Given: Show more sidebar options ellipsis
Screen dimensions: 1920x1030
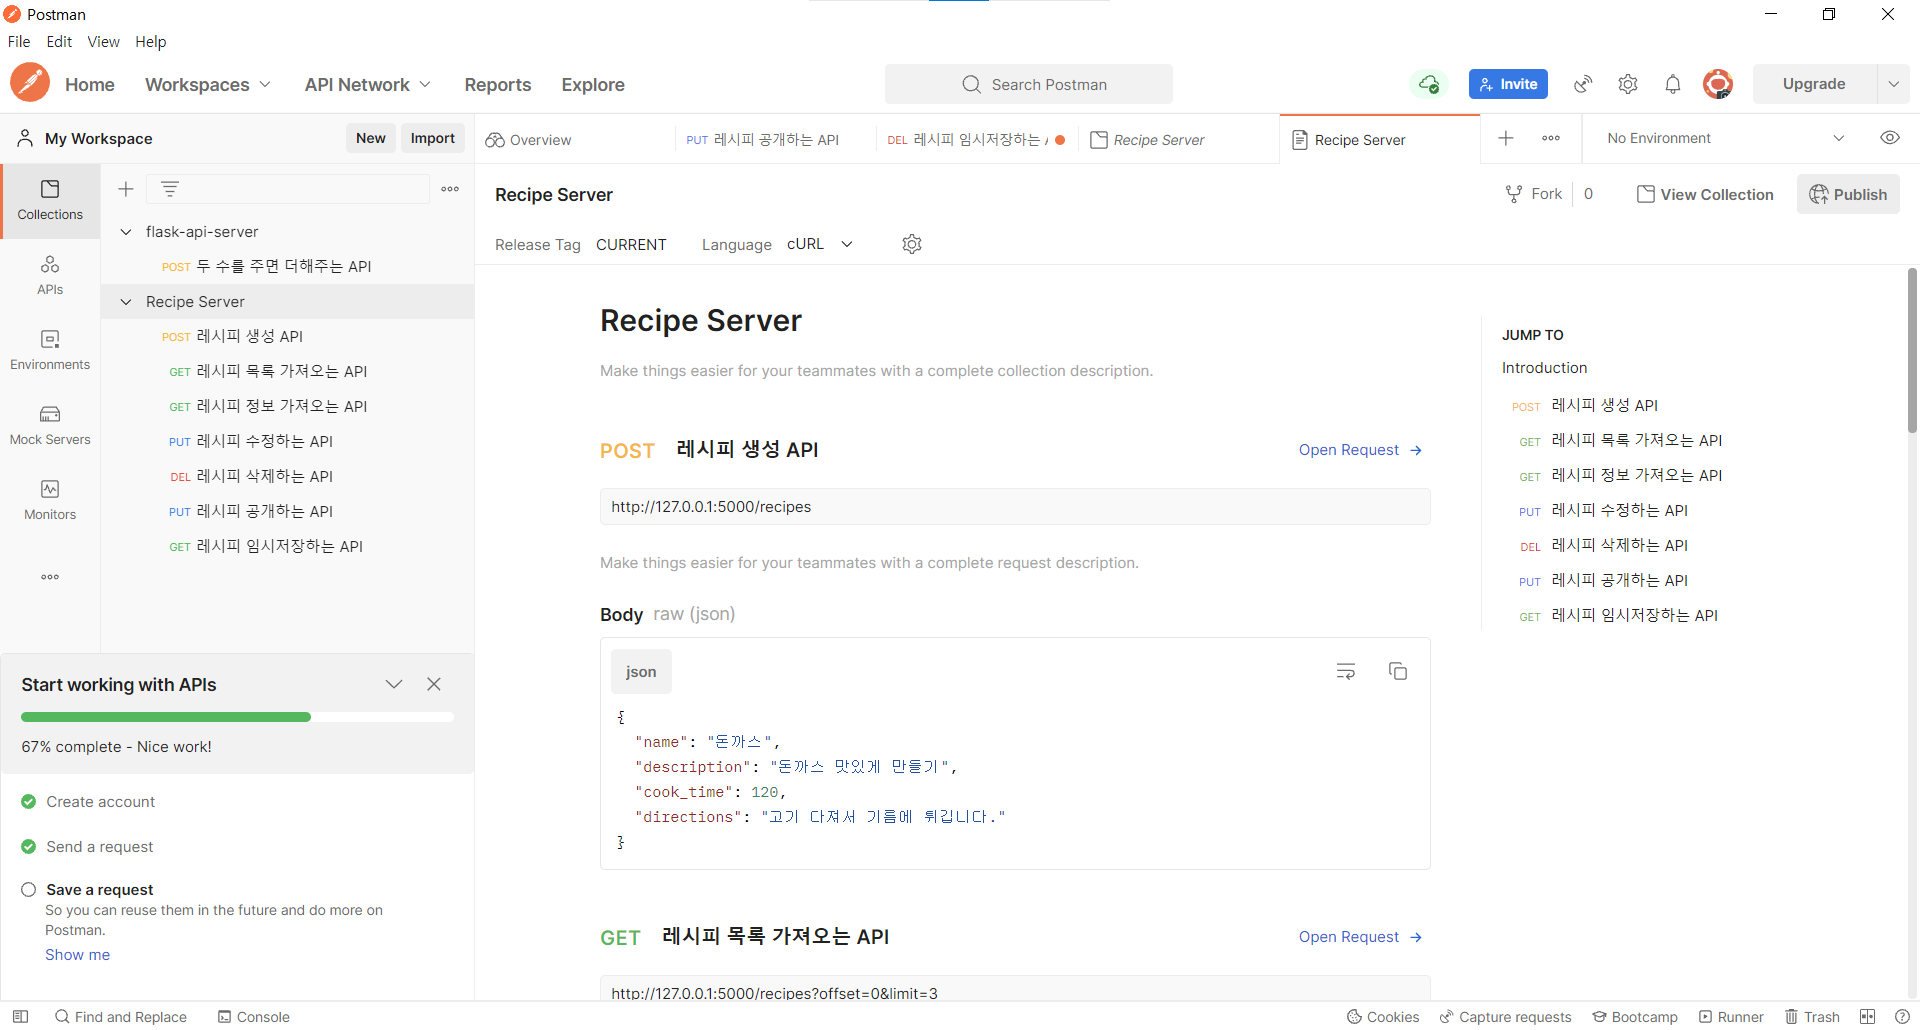Looking at the screenshot, I should pos(50,577).
